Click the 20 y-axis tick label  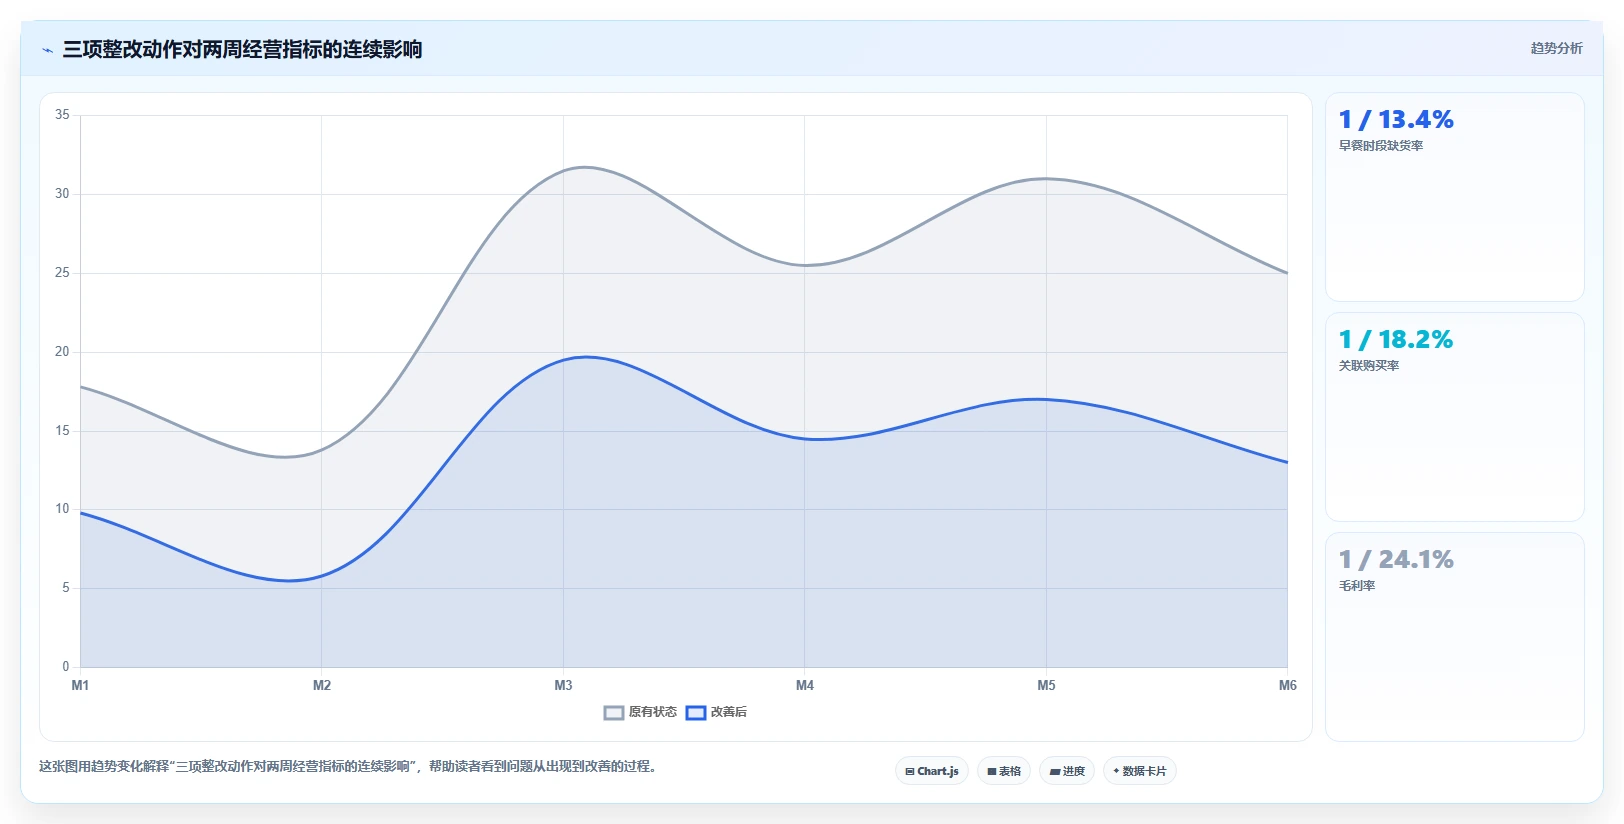click(x=62, y=352)
